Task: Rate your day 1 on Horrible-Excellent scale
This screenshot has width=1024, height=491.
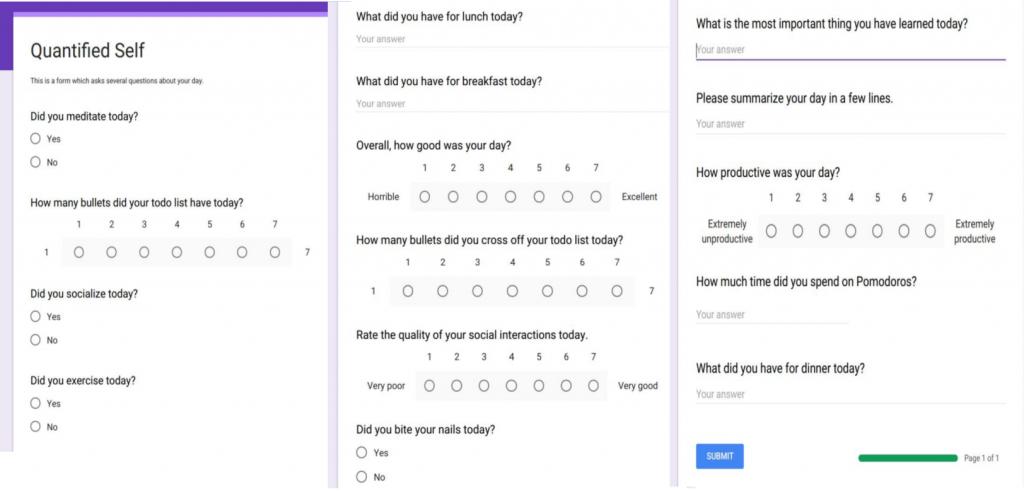Action: tap(424, 197)
